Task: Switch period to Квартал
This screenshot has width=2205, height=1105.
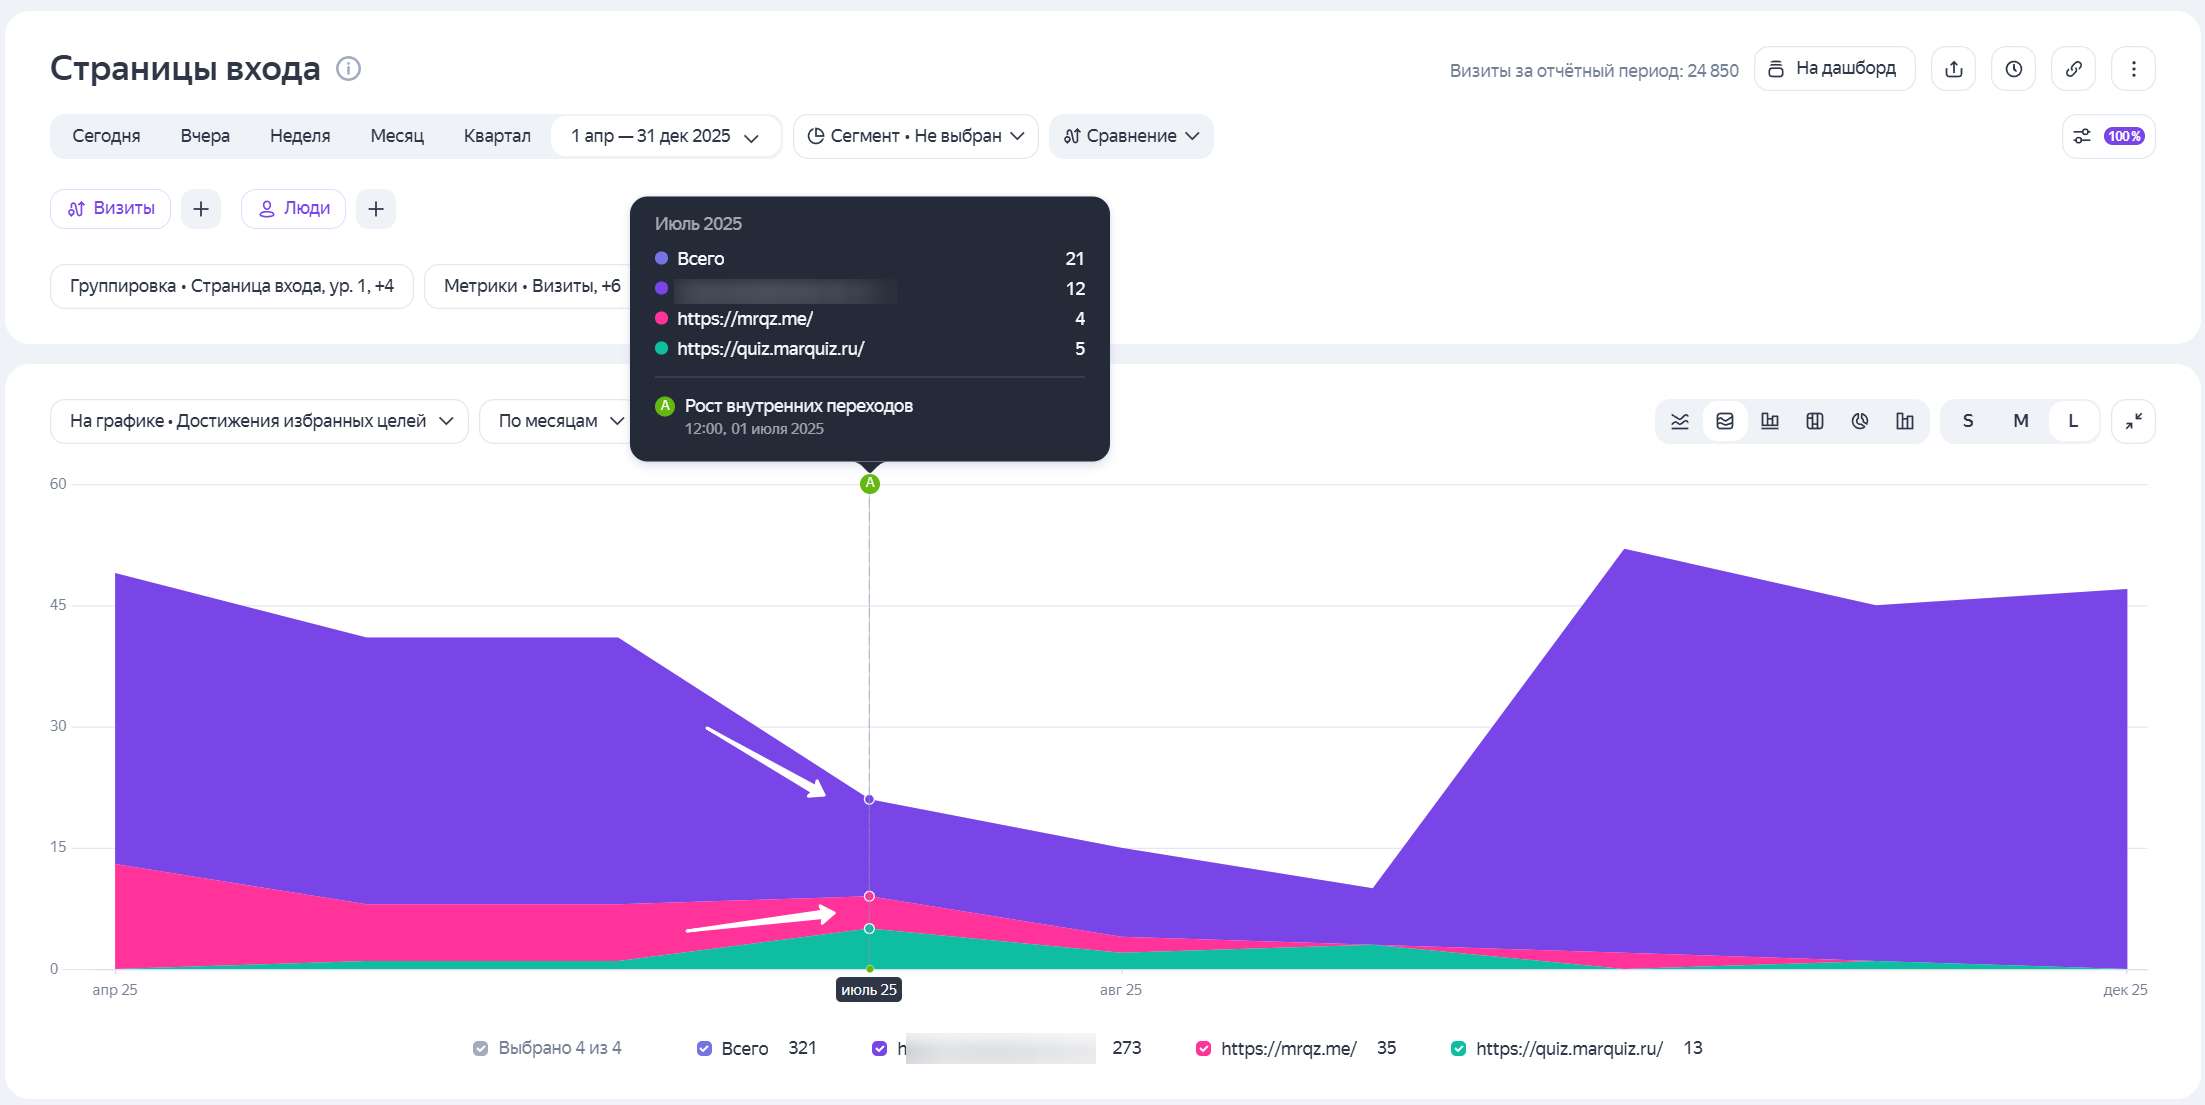Action: point(497,136)
